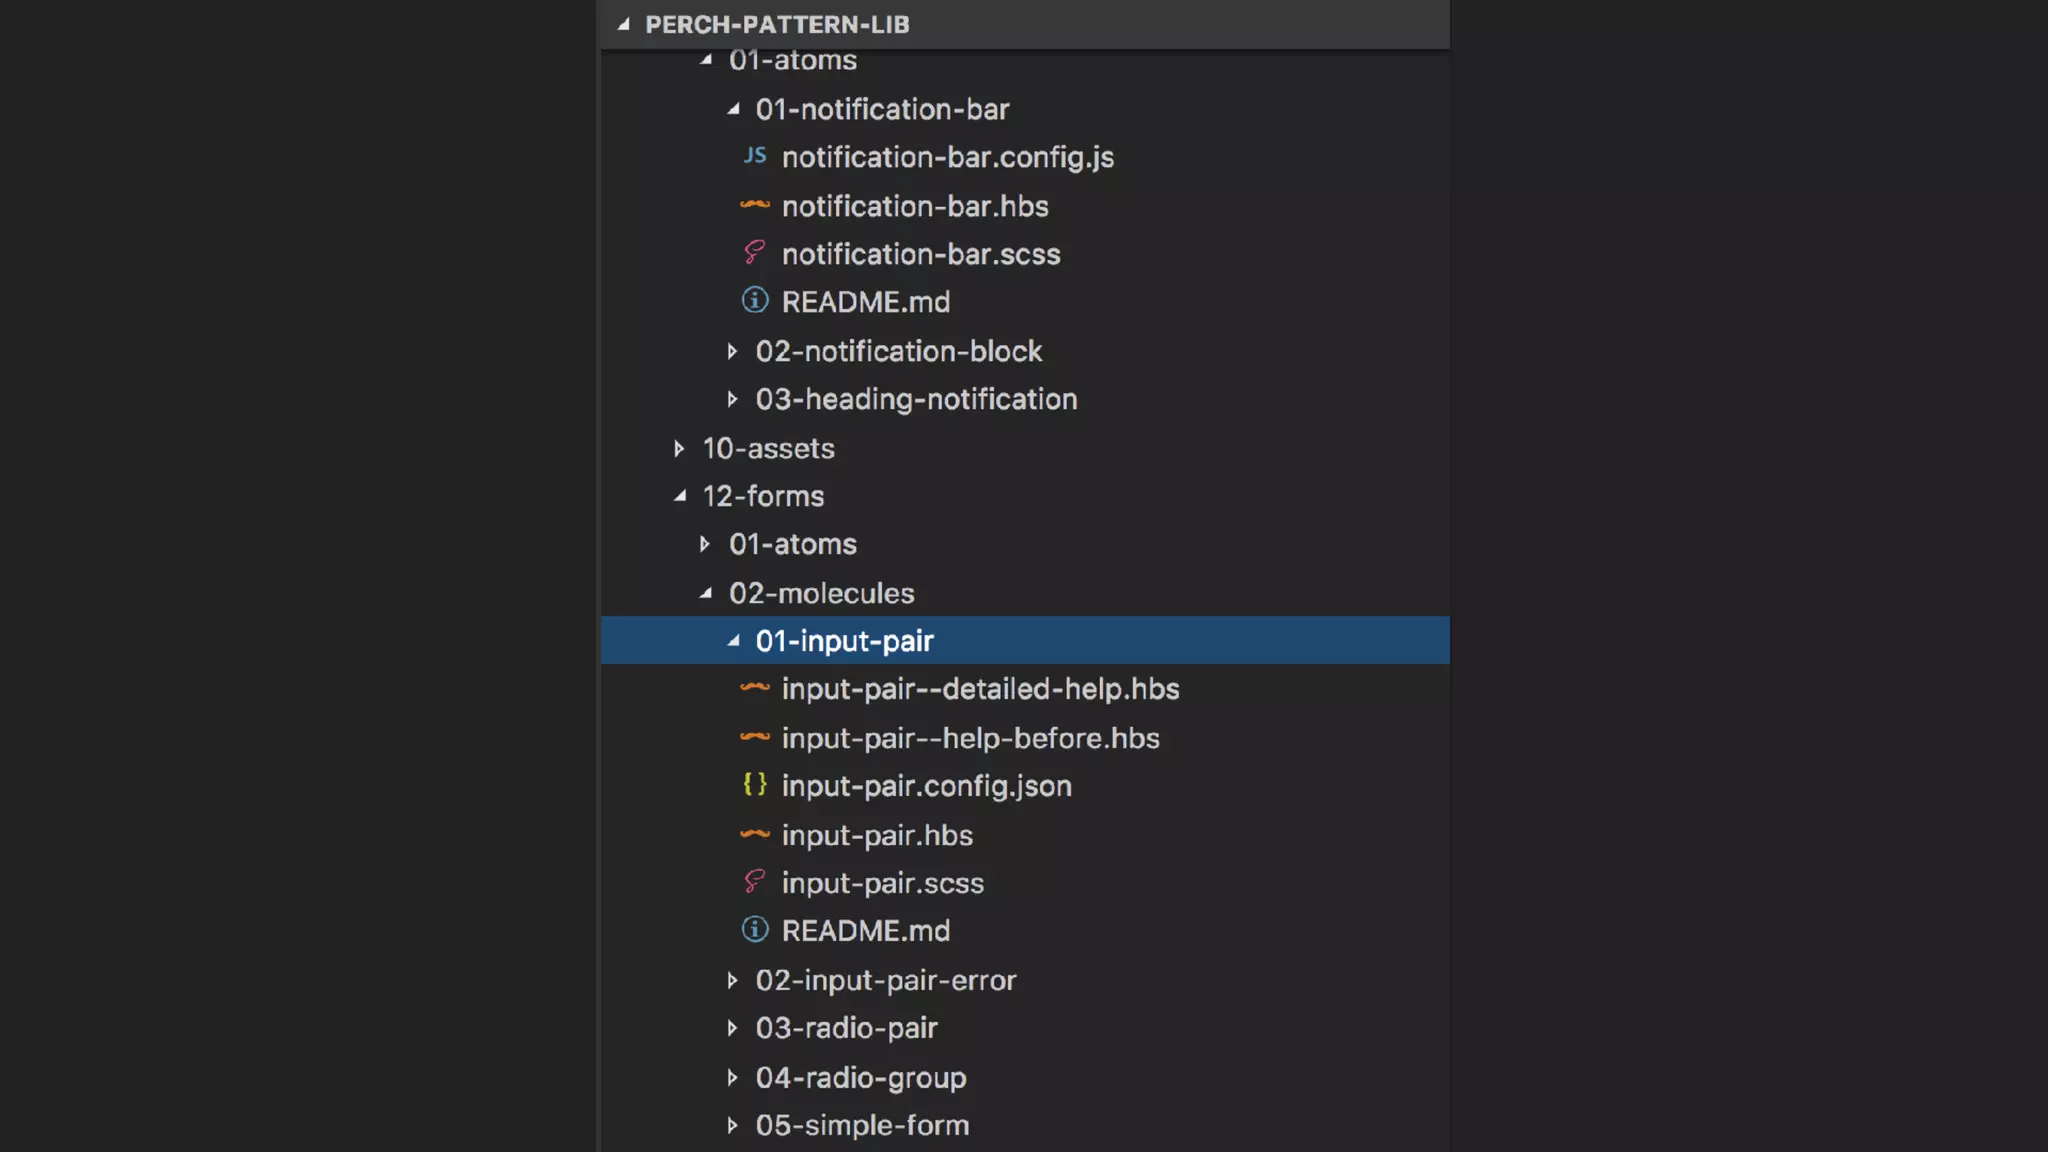Click JSON braces icon beside input-pair.config.json

(754, 785)
